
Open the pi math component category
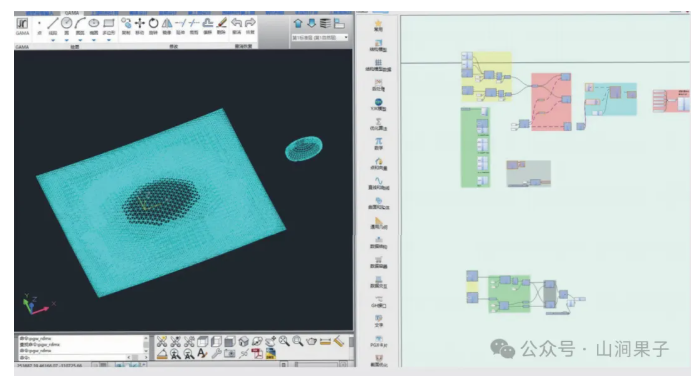(378, 143)
